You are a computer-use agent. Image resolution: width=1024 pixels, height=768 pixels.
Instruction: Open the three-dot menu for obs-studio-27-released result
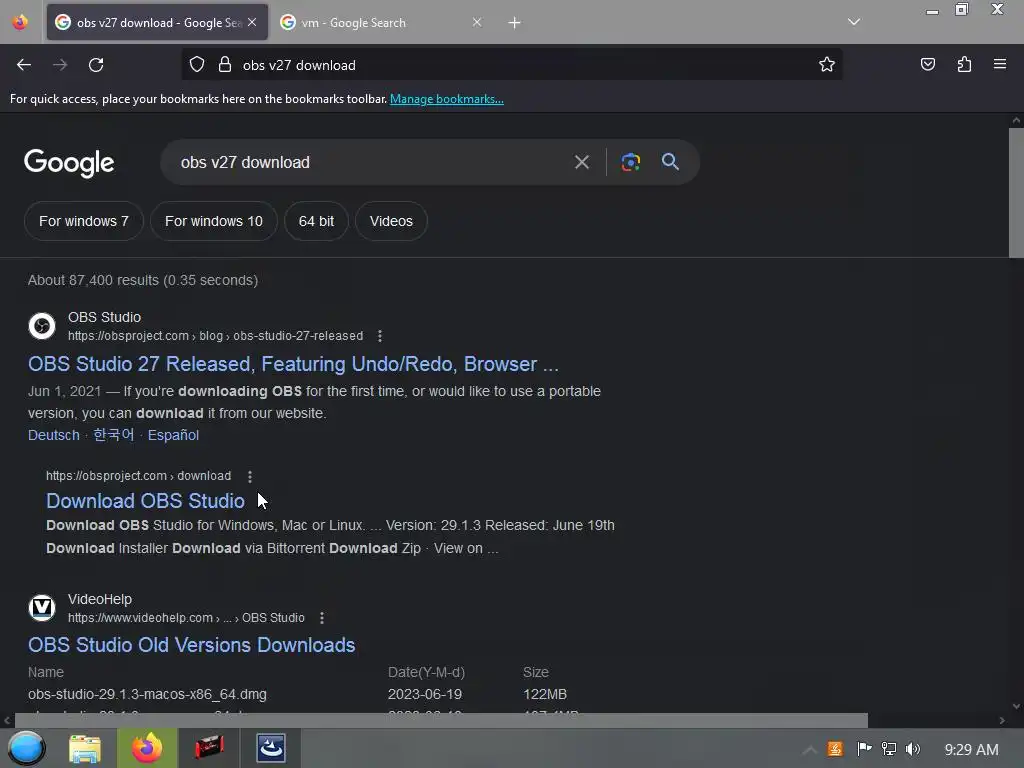380,336
